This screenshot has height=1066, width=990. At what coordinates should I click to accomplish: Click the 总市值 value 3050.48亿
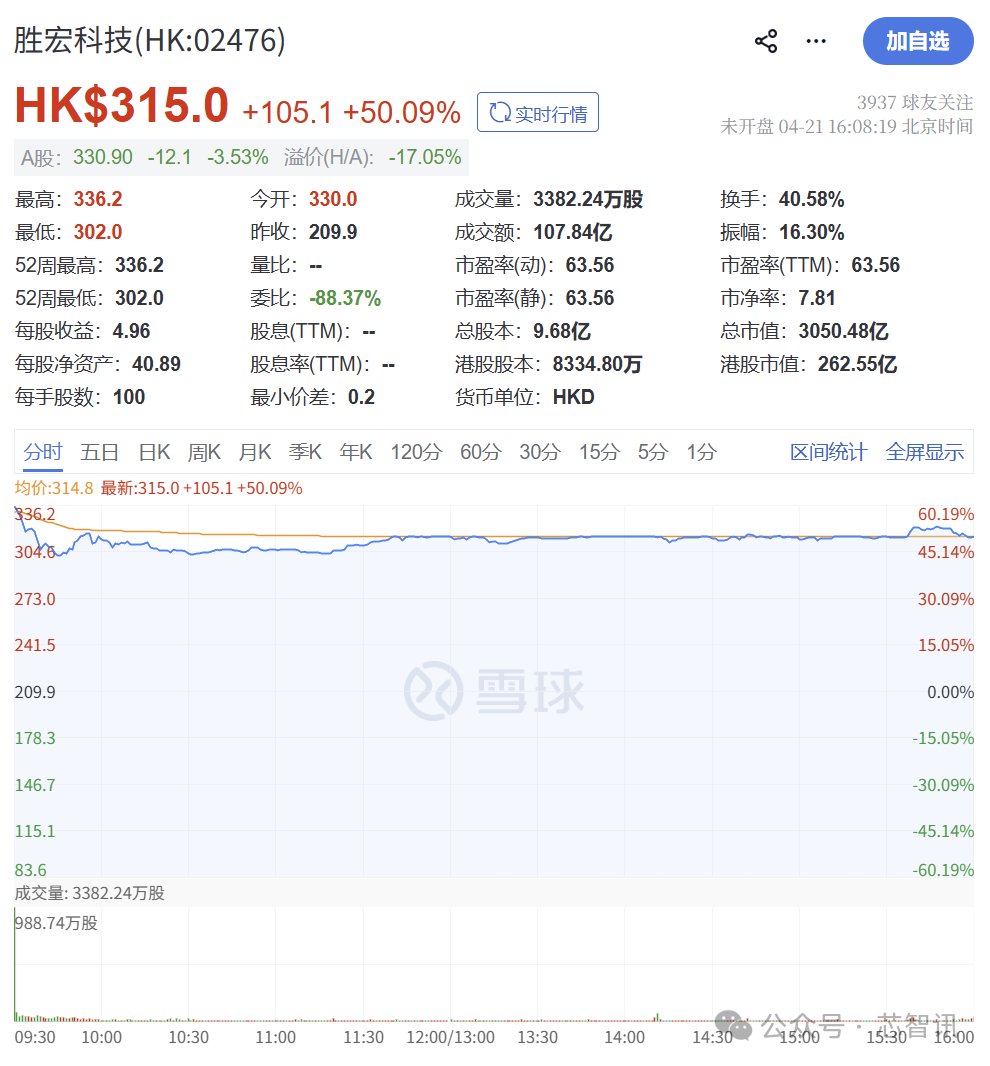843,331
